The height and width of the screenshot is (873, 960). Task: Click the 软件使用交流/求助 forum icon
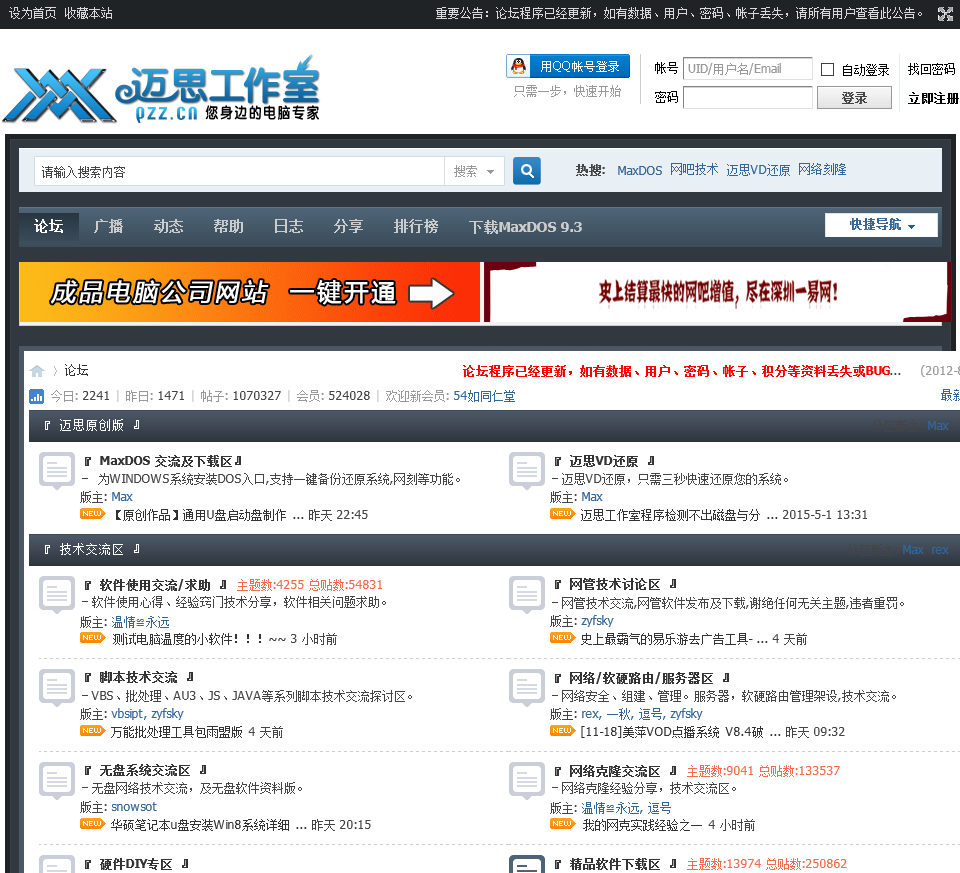coord(57,594)
